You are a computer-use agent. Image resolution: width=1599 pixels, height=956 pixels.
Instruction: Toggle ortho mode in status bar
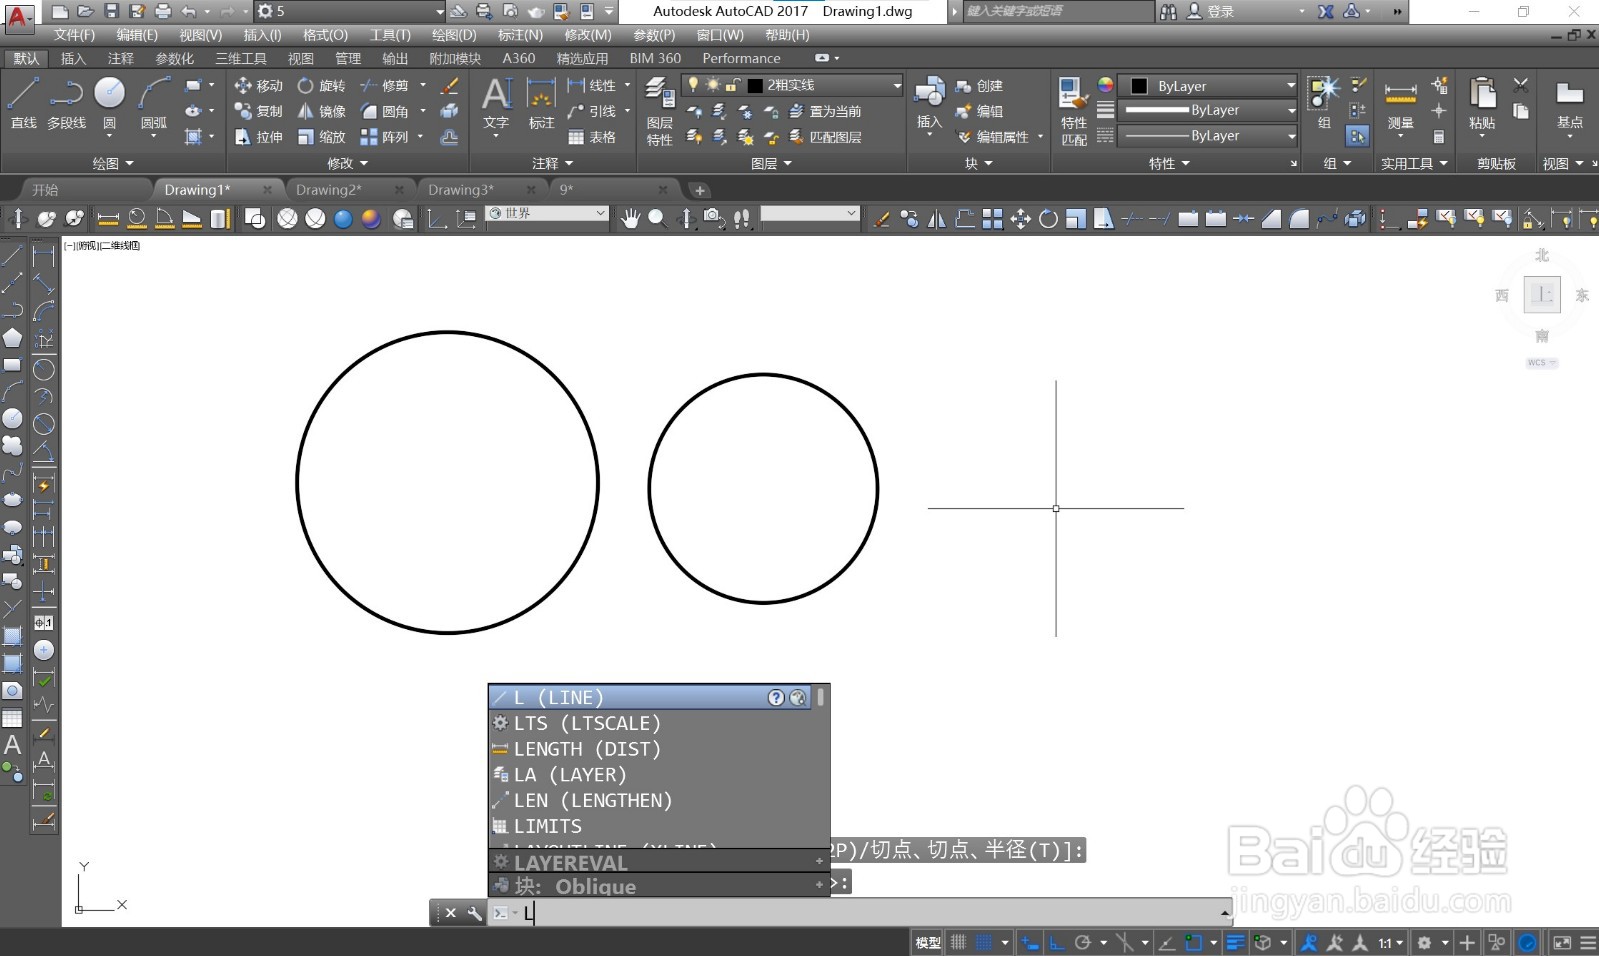[x=1057, y=942]
